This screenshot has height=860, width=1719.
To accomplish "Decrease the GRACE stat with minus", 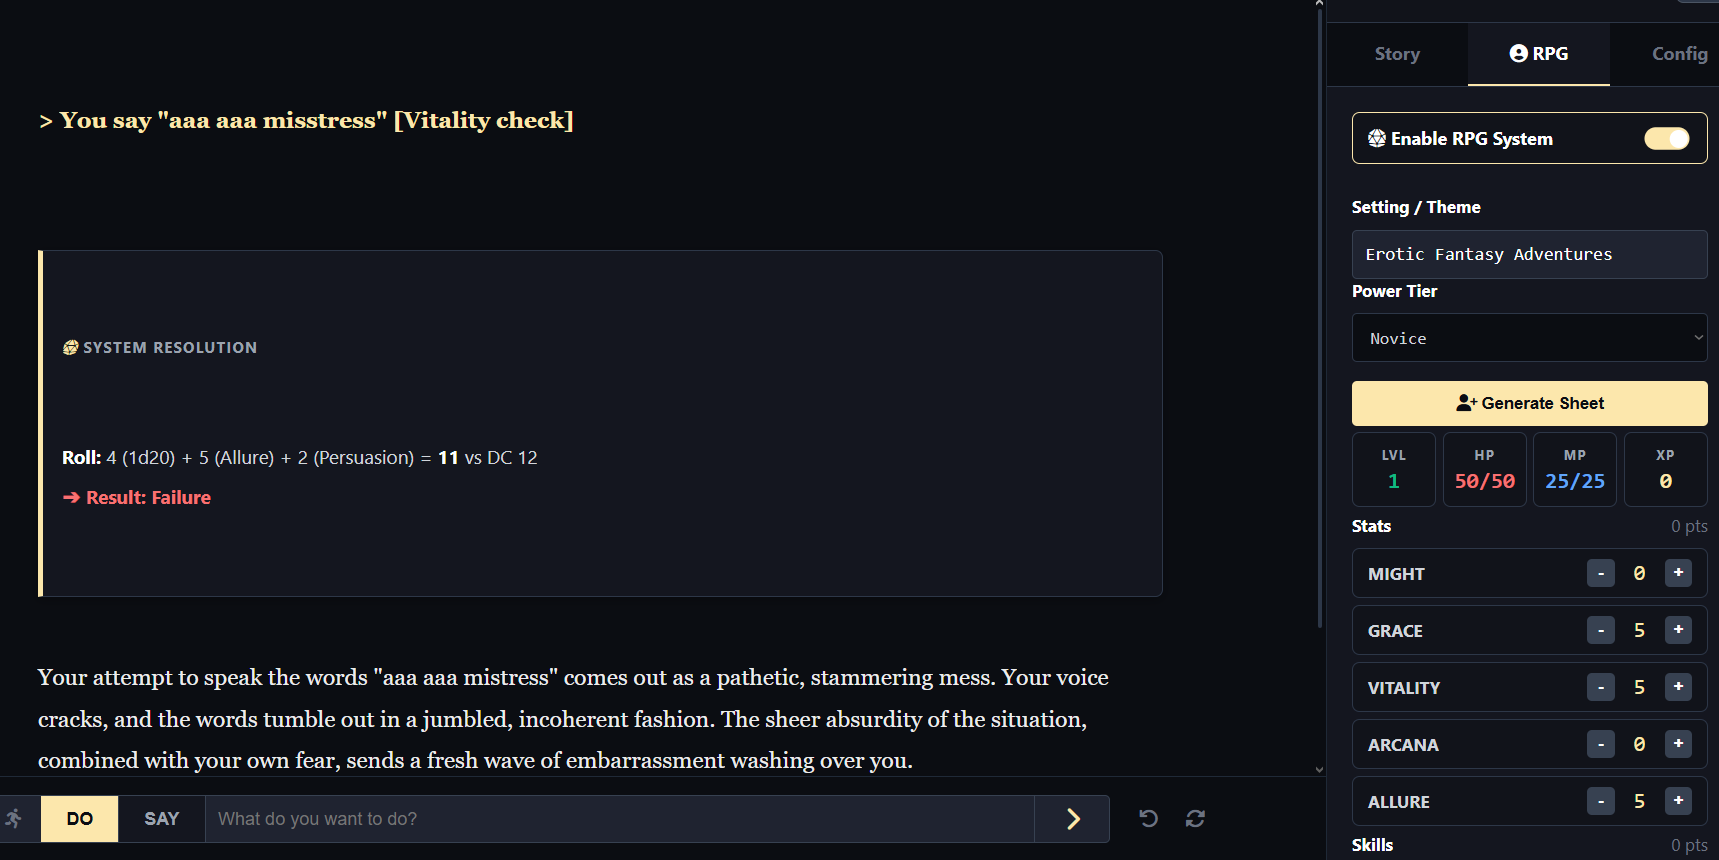I will 1600,630.
